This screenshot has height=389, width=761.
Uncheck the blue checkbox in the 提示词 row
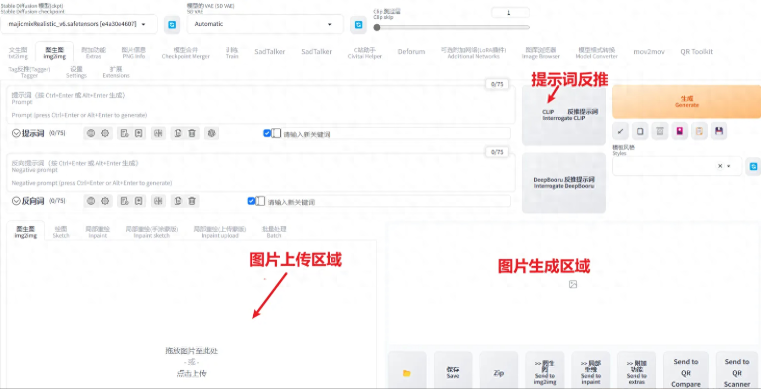tap(266, 133)
